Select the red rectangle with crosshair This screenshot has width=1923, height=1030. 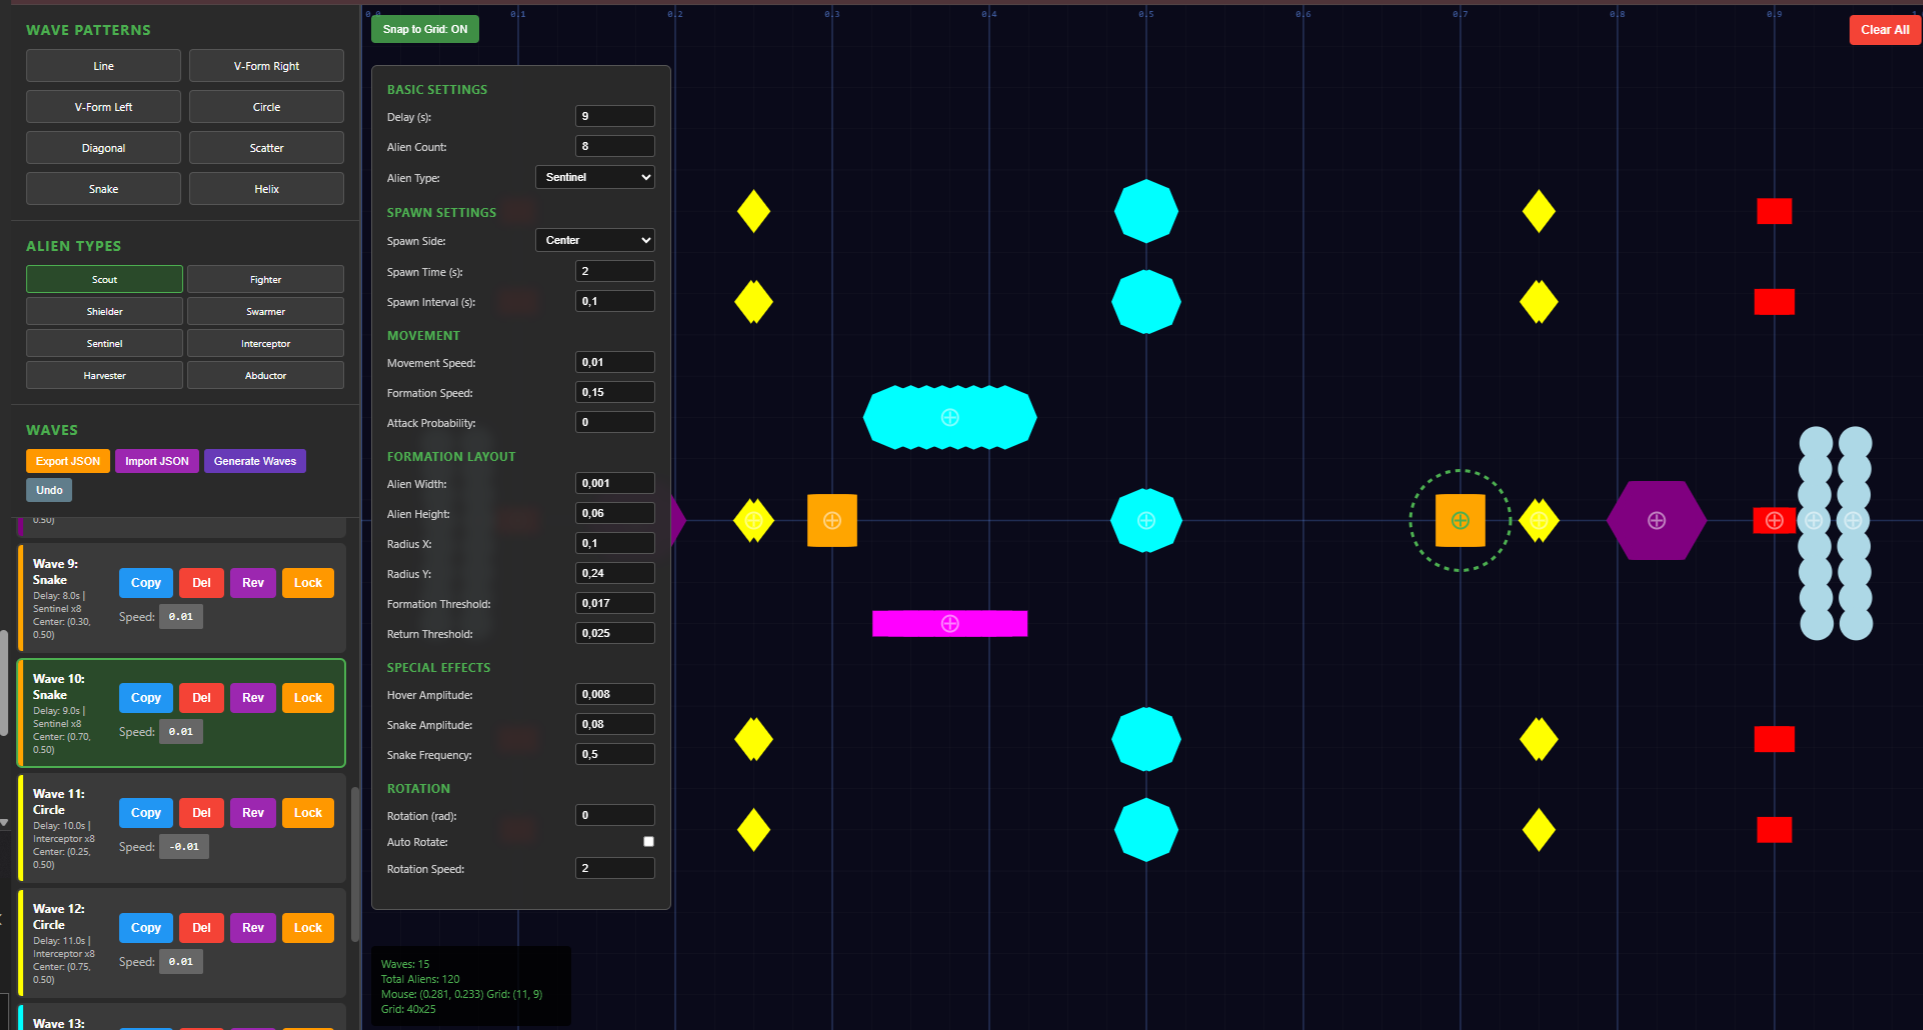click(x=1773, y=520)
